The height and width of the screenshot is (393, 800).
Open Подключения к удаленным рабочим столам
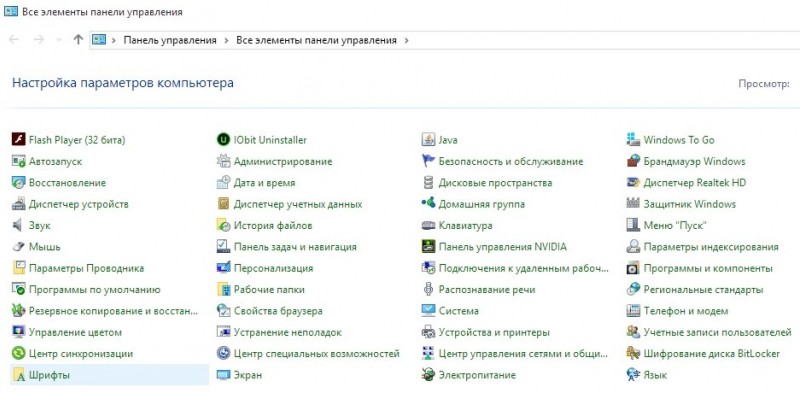523,268
